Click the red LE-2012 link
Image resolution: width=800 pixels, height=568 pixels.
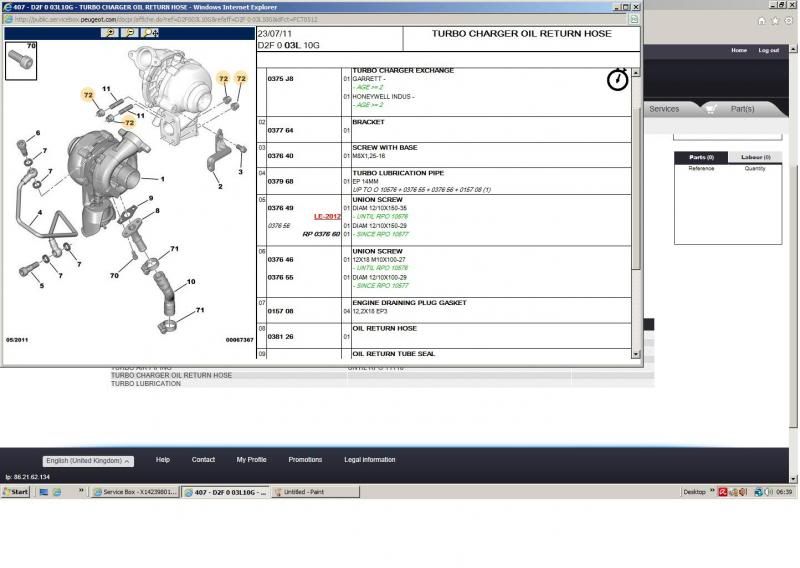pos(327,216)
